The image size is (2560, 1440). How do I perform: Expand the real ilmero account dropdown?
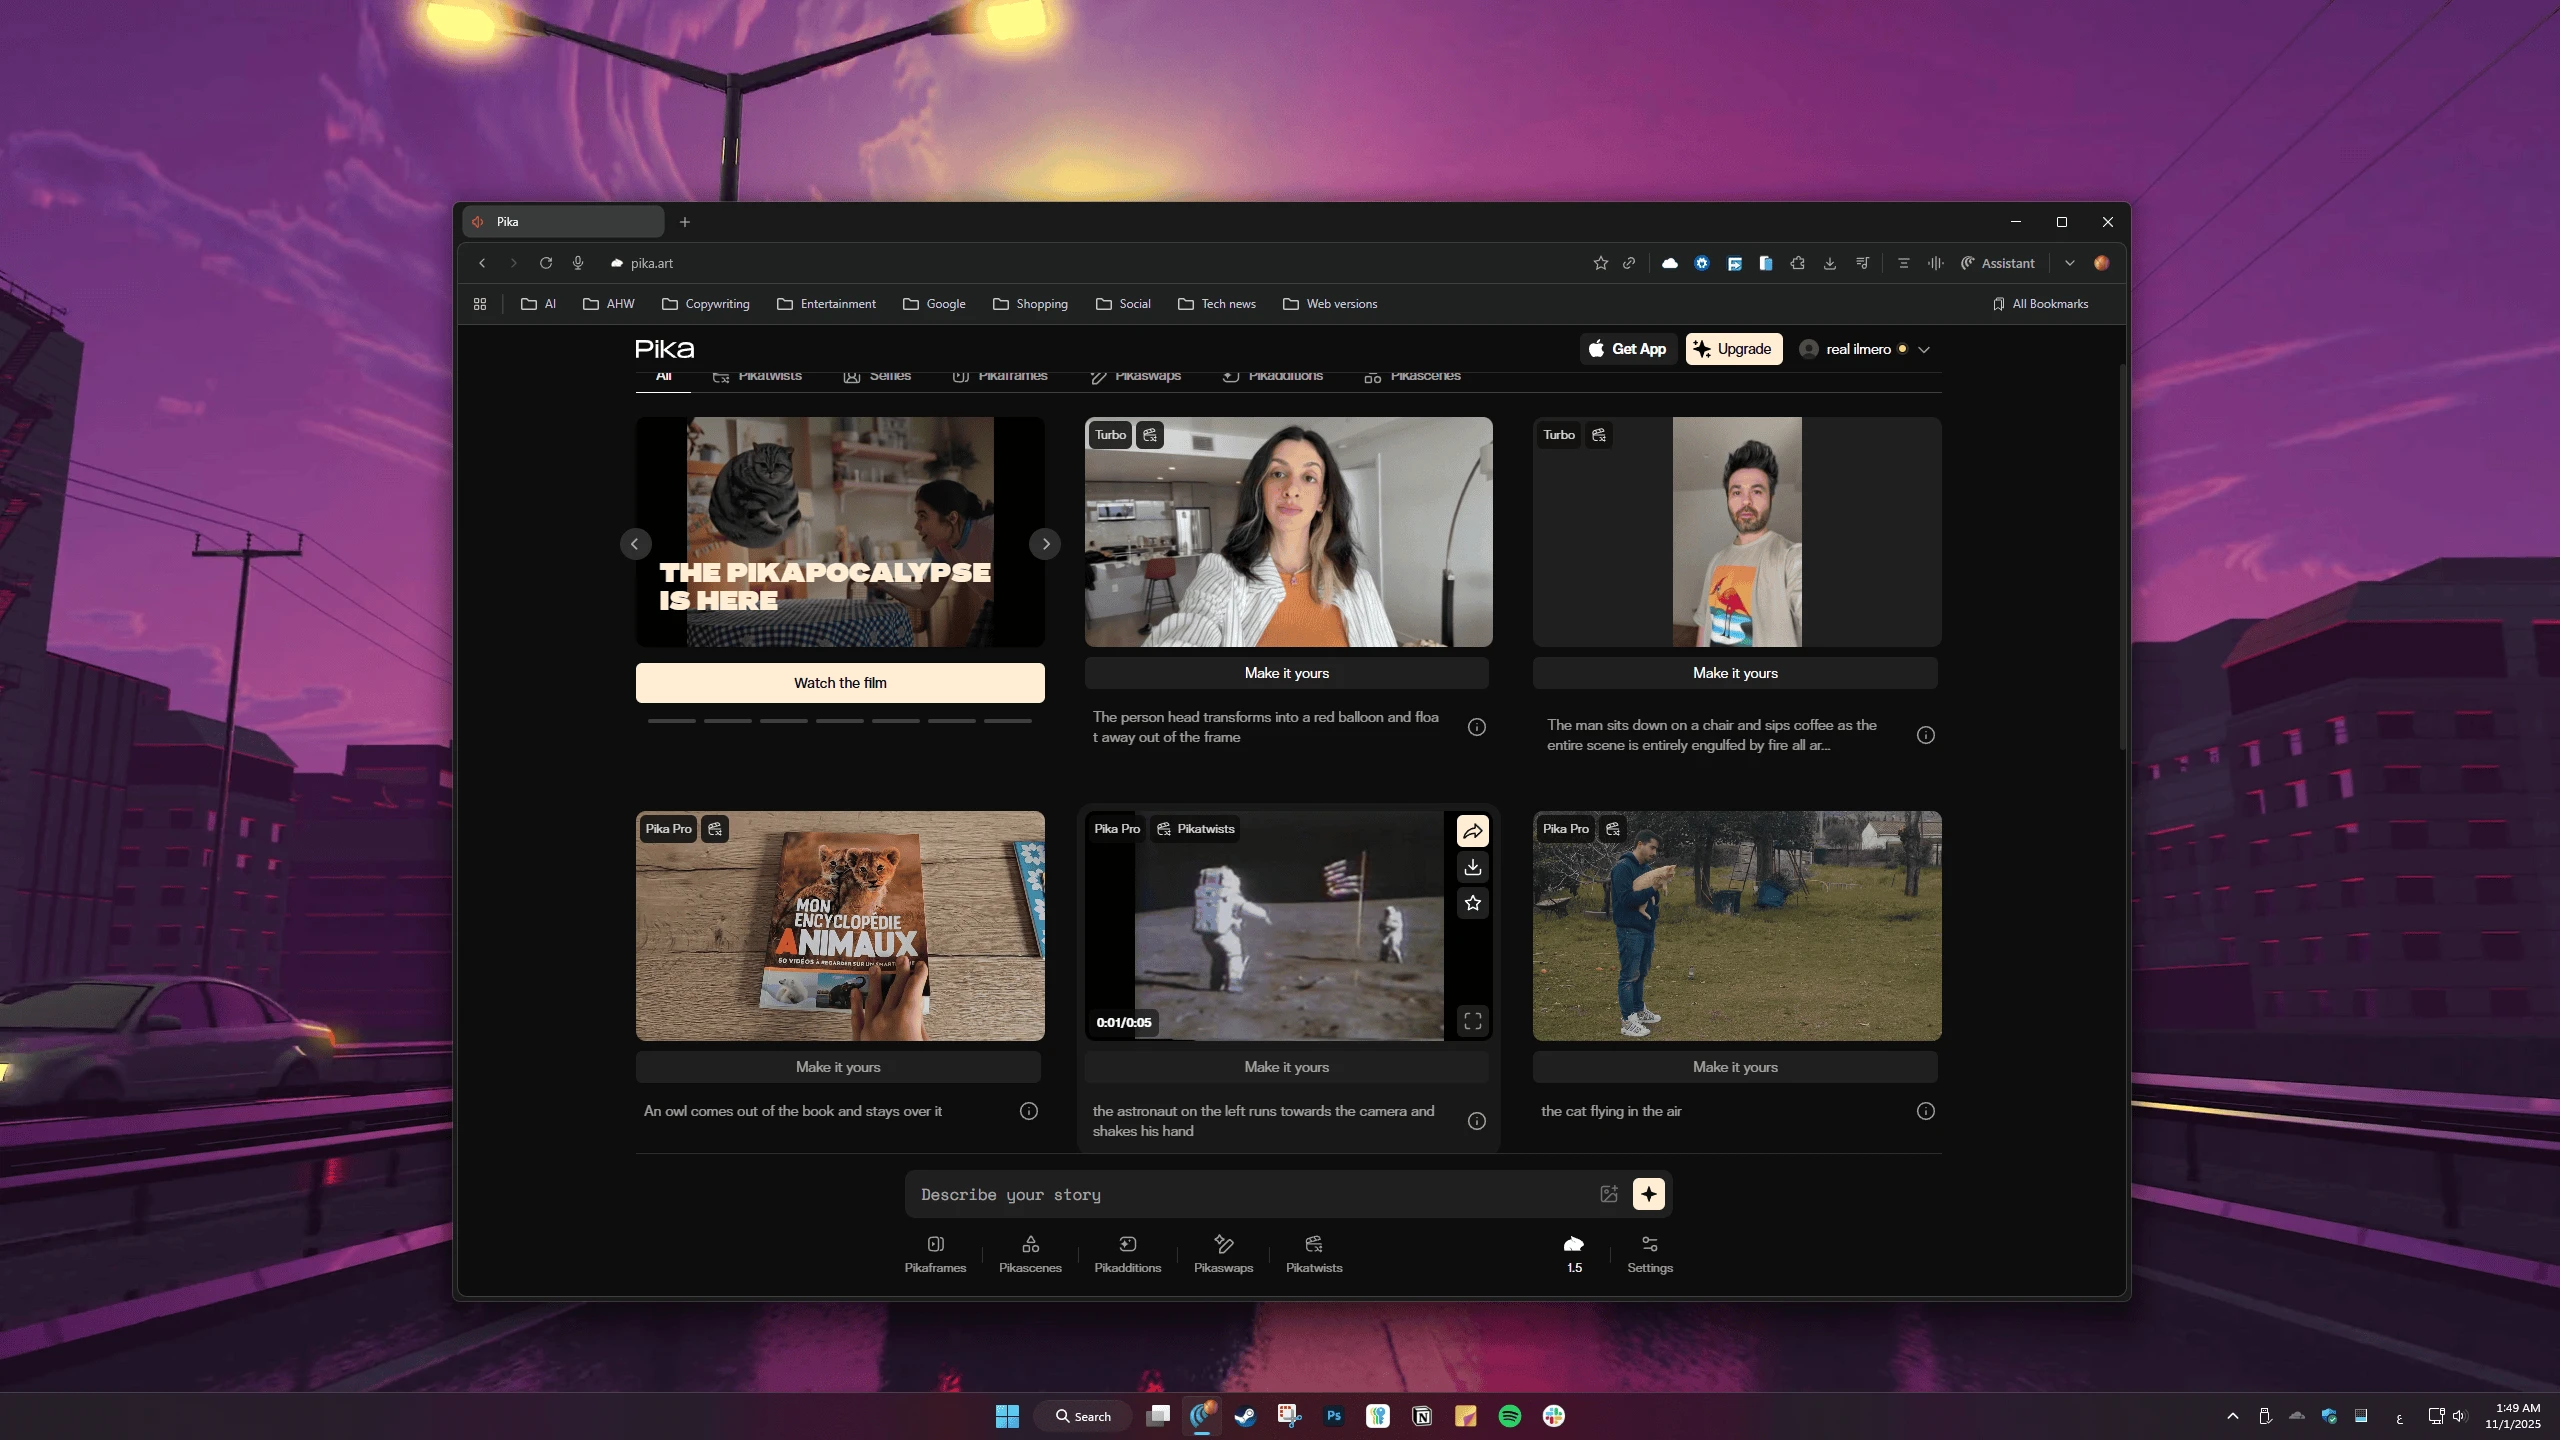(x=1924, y=350)
